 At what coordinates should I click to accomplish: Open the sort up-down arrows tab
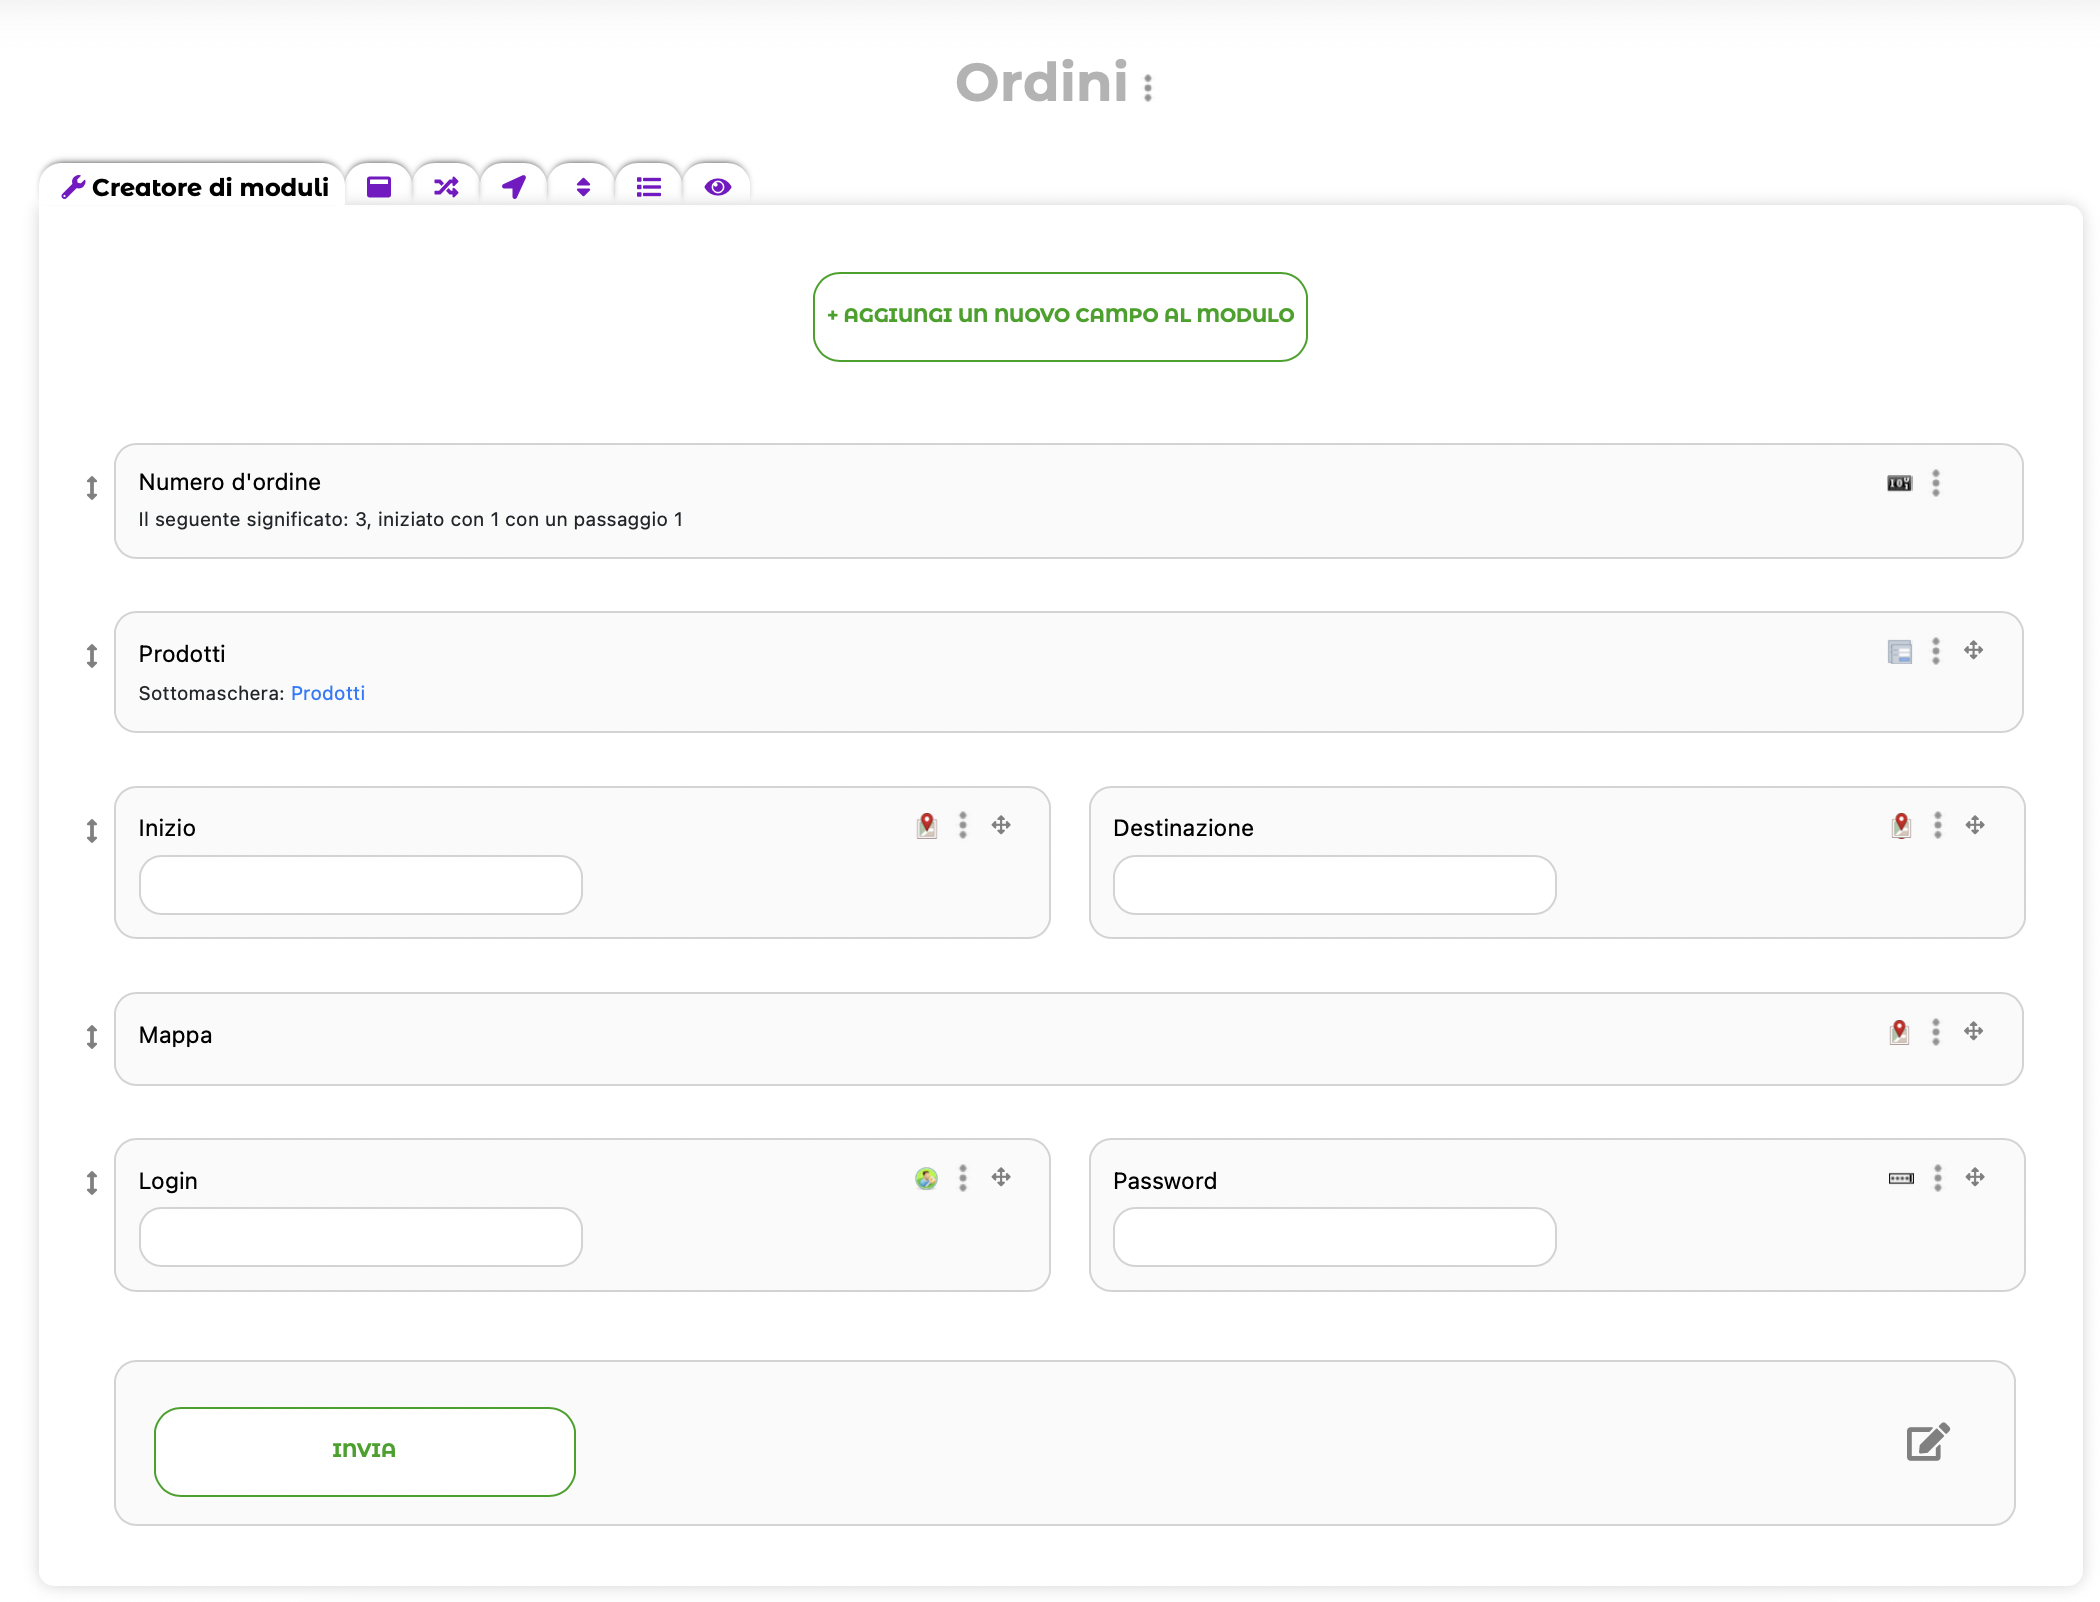point(582,187)
